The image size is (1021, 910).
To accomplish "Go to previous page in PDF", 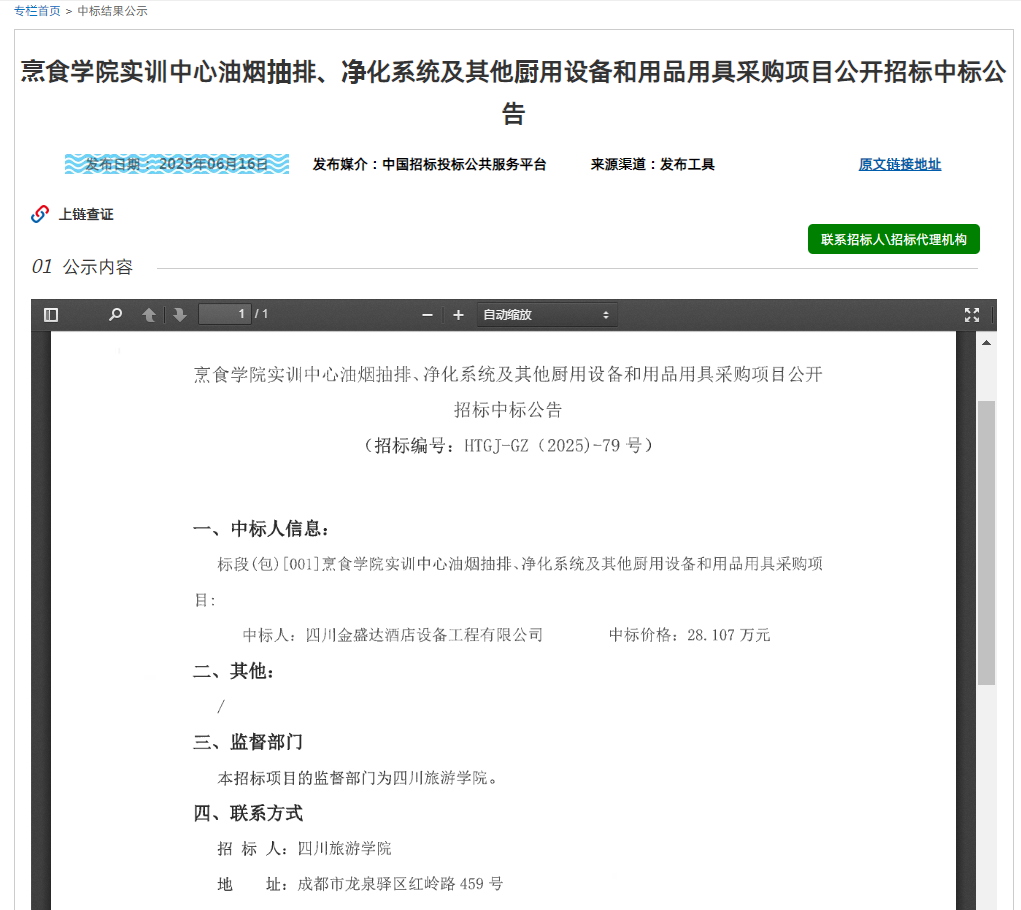I will (x=149, y=315).
